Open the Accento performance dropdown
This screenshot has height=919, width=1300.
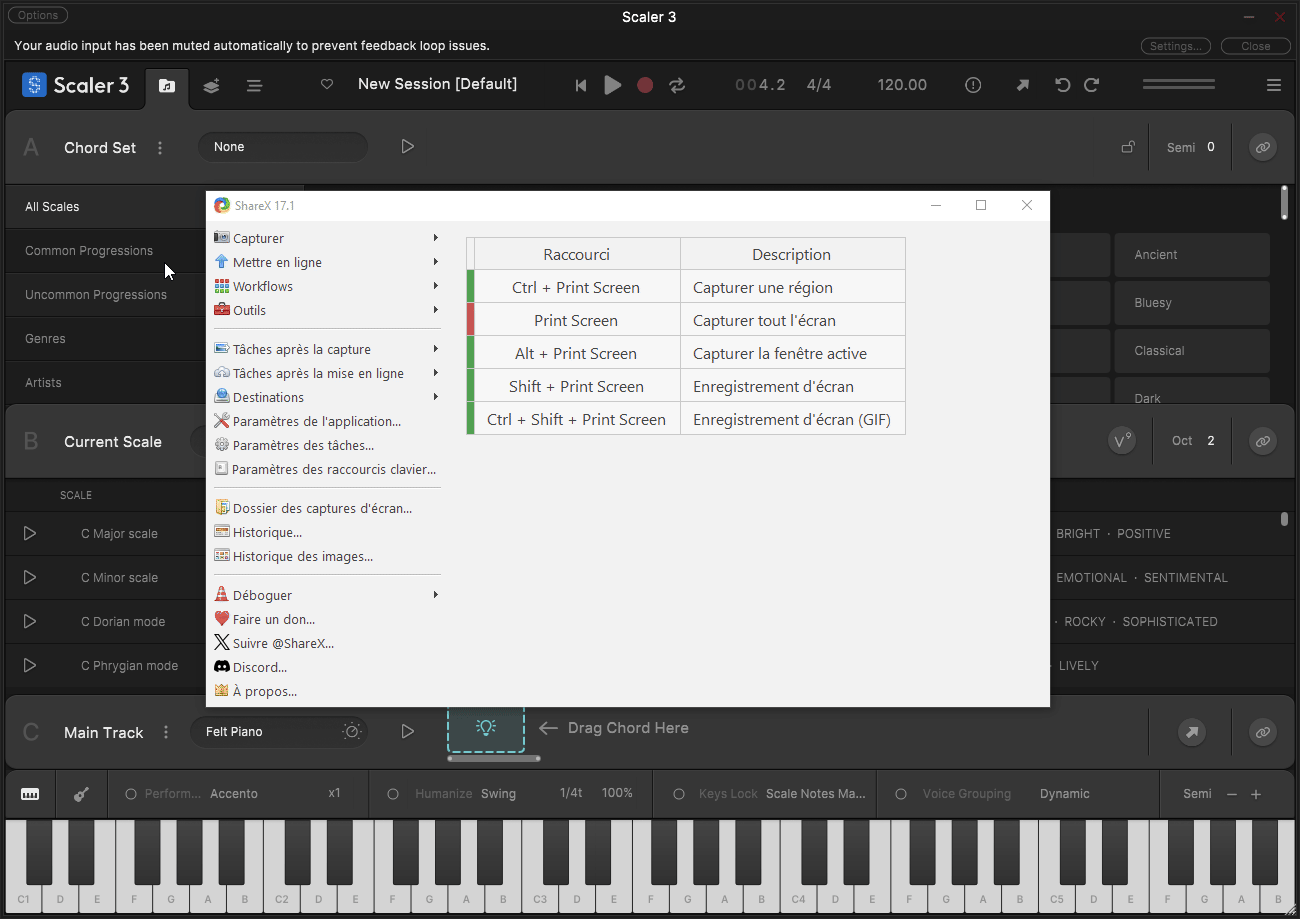point(234,794)
